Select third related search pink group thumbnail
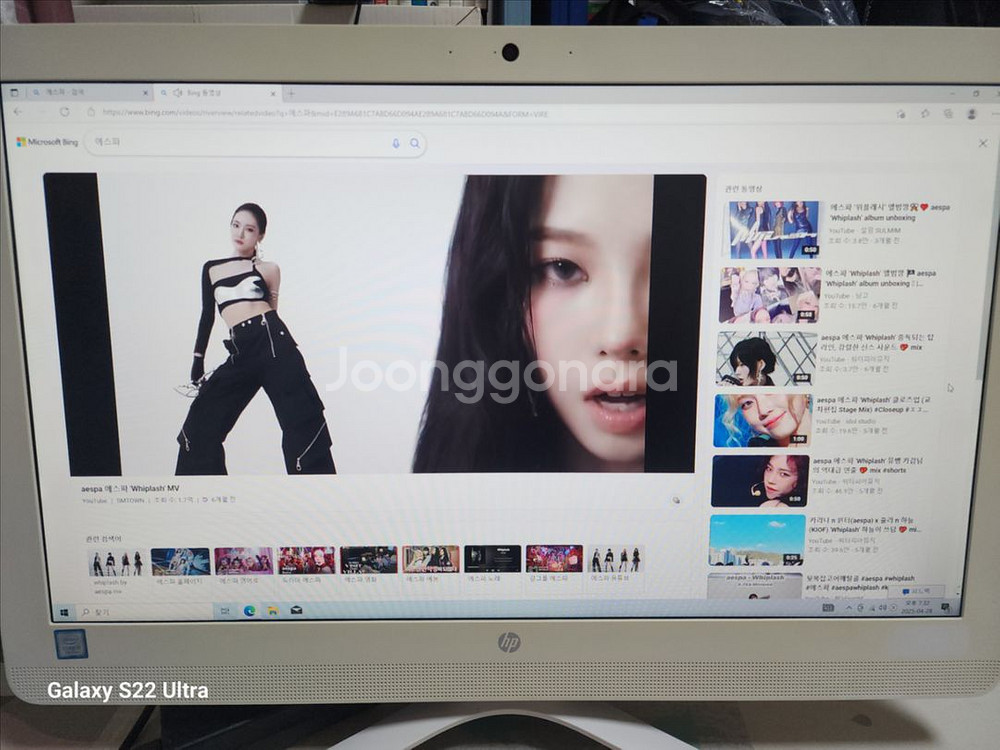This screenshot has width=1000, height=750. [243, 561]
